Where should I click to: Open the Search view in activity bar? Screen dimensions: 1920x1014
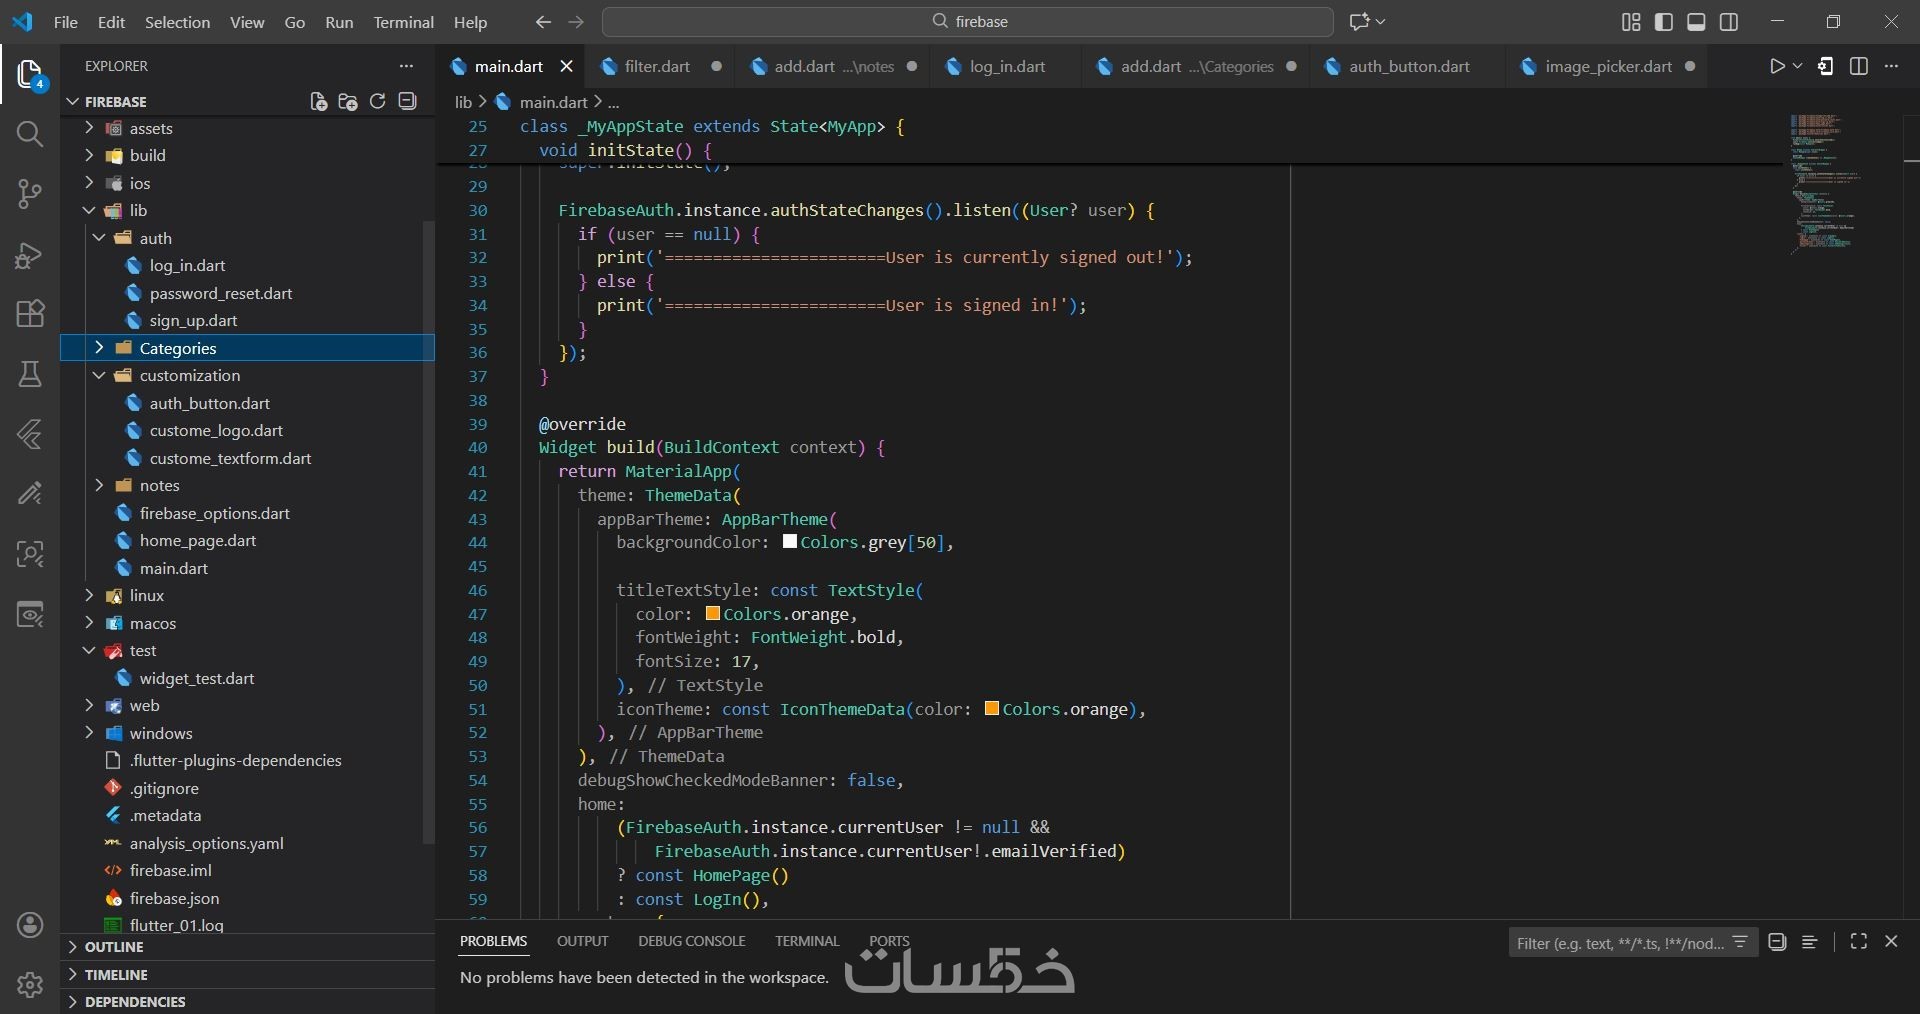[x=30, y=134]
